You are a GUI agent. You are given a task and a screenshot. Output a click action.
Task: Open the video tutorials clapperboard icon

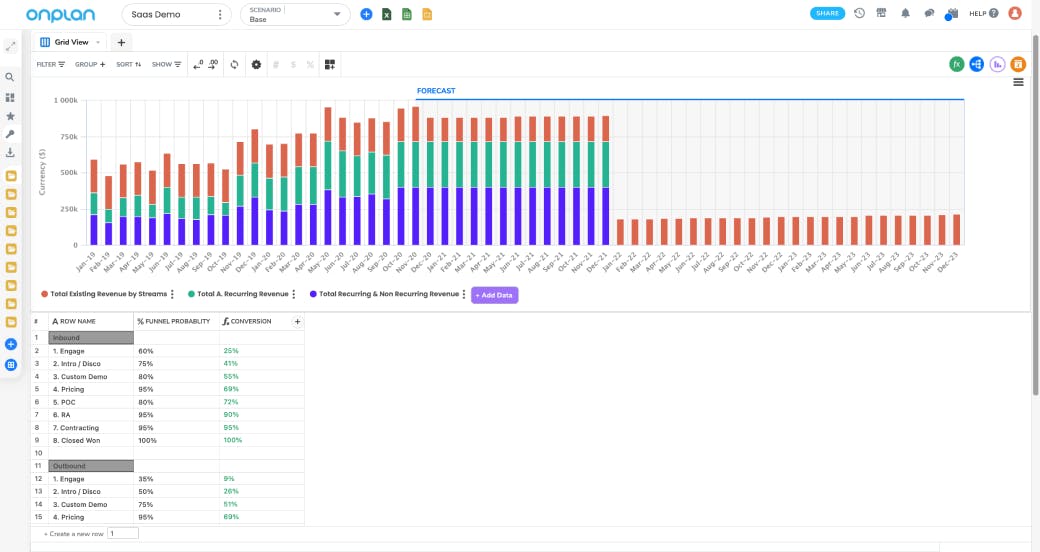(x=952, y=13)
